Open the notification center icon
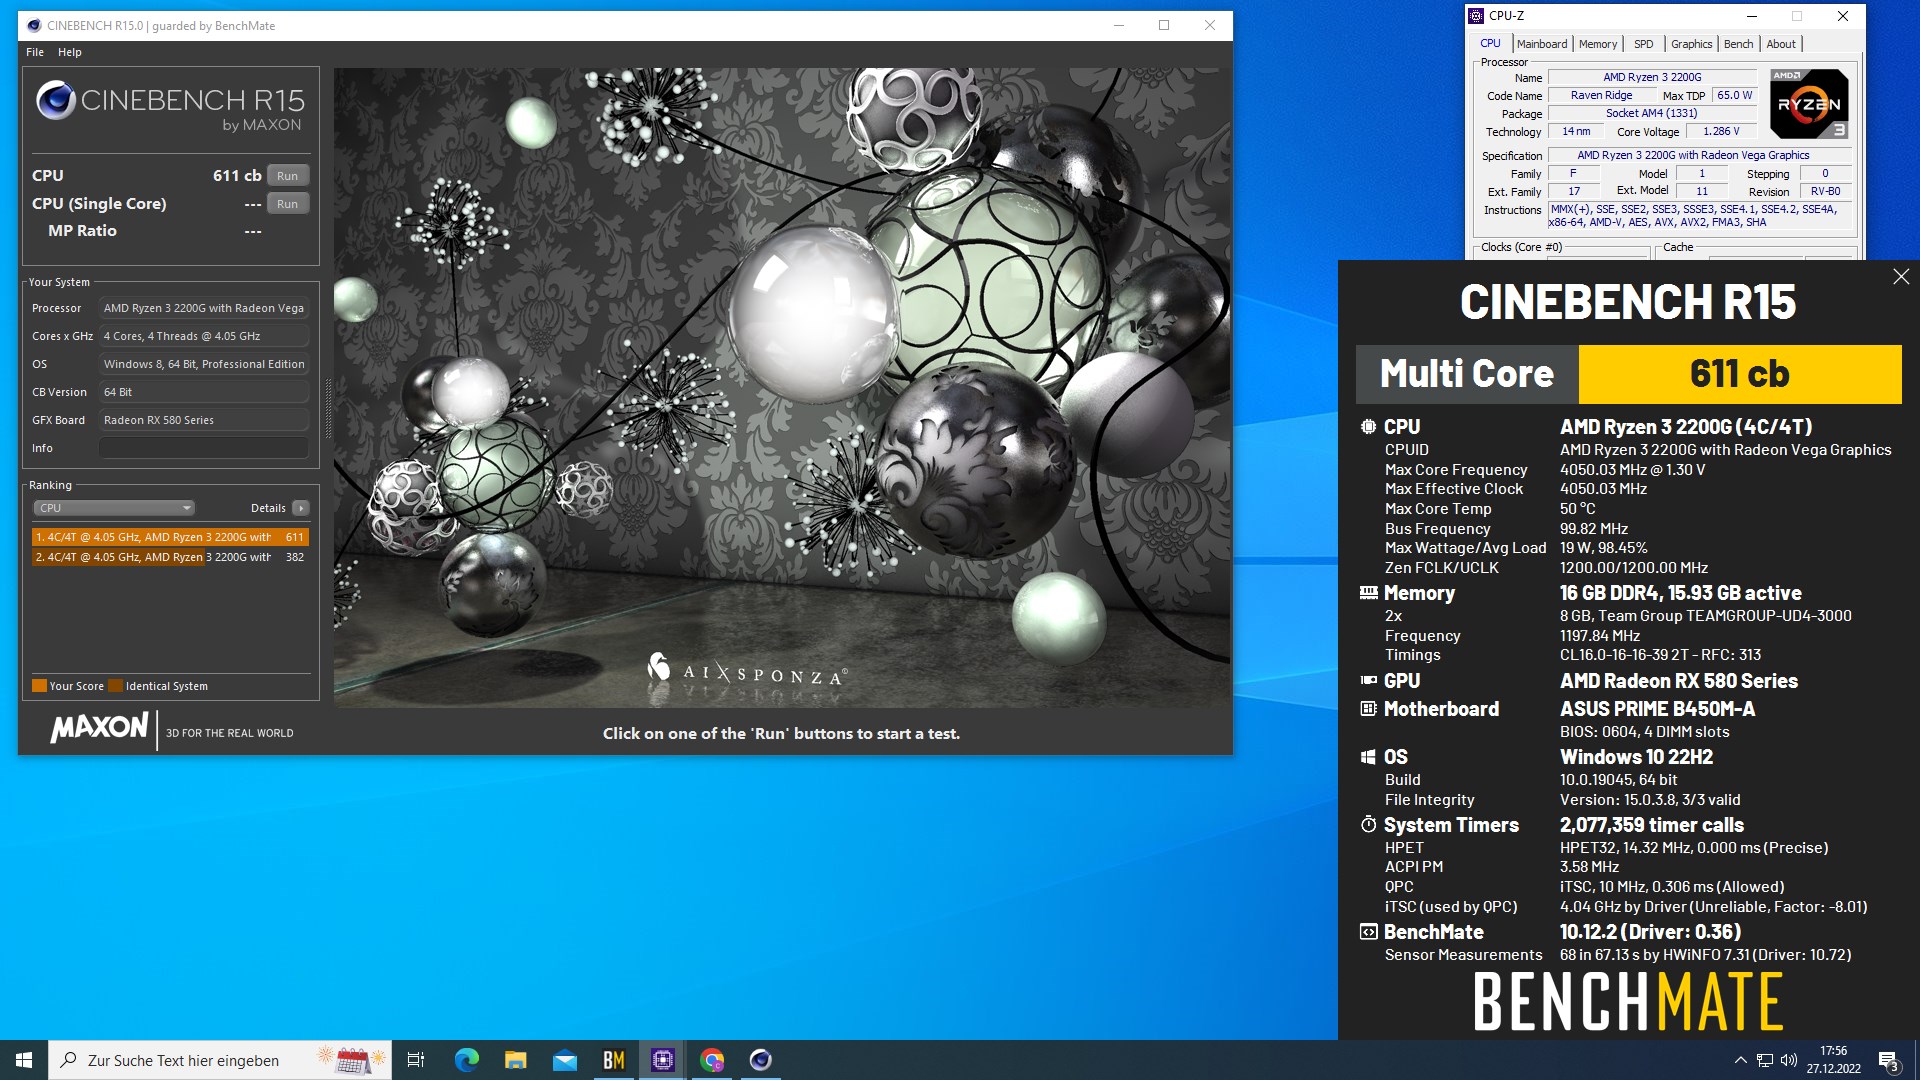 (x=1888, y=1060)
